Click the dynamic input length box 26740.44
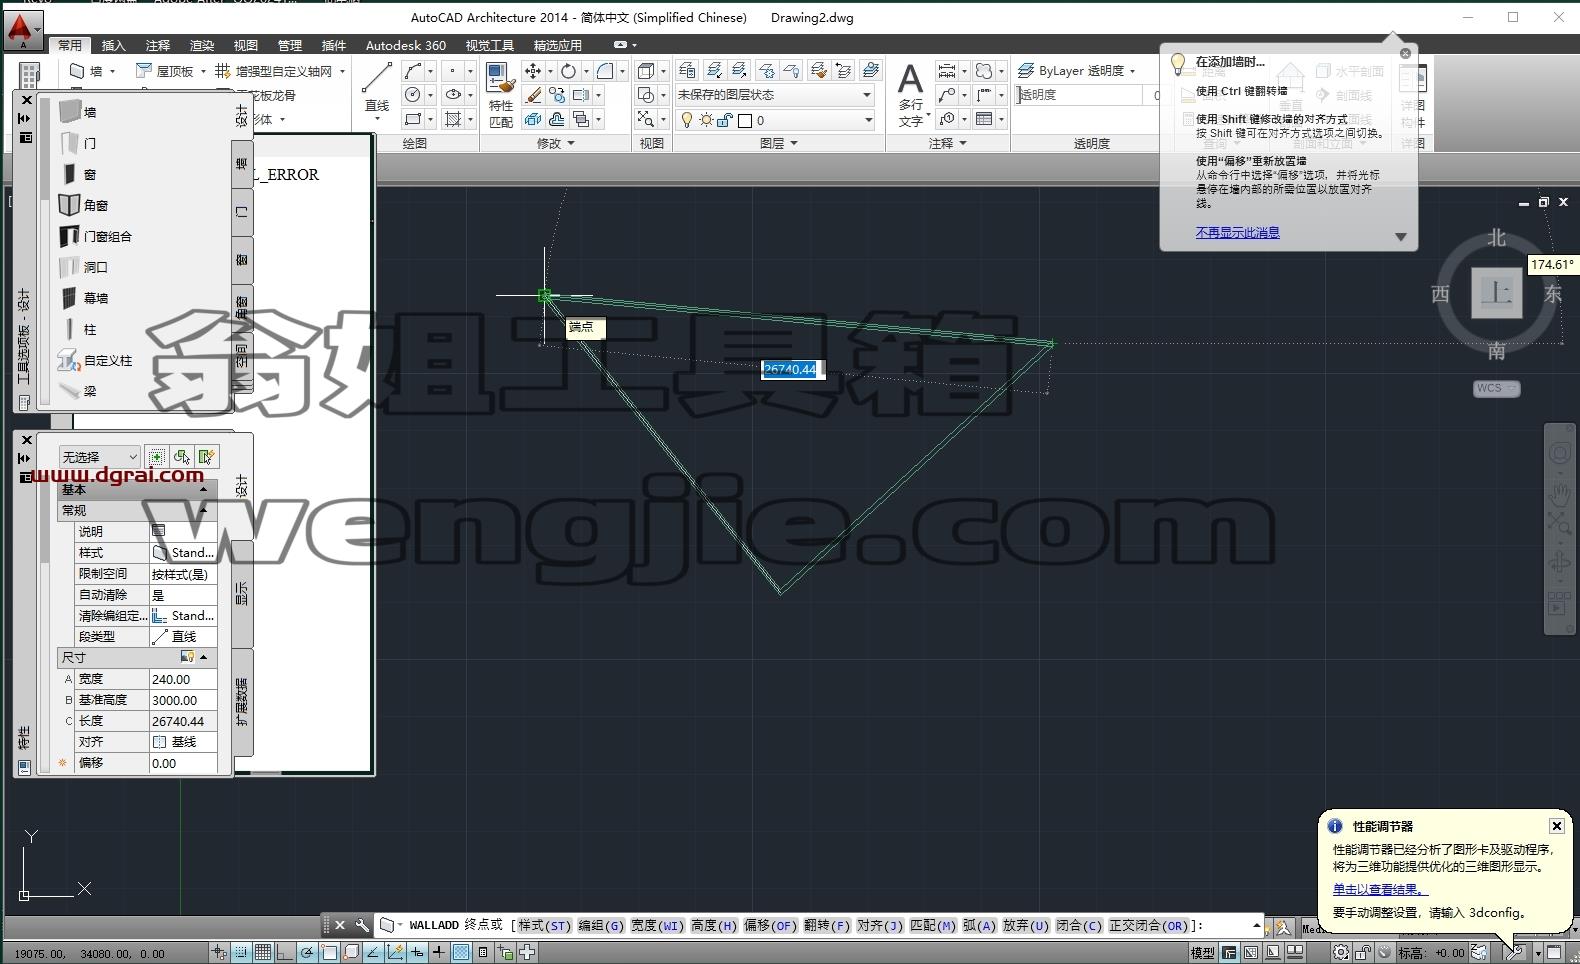 pyautogui.click(x=792, y=369)
